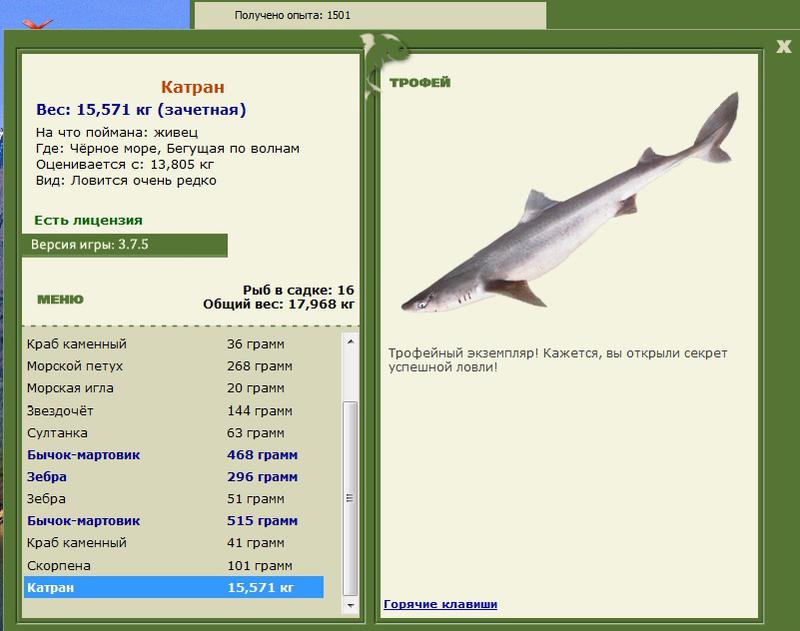Image resolution: width=800 pixels, height=631 pixels.
Task: Click the Катран shark trophy image
Action: (x=569, y=203)
